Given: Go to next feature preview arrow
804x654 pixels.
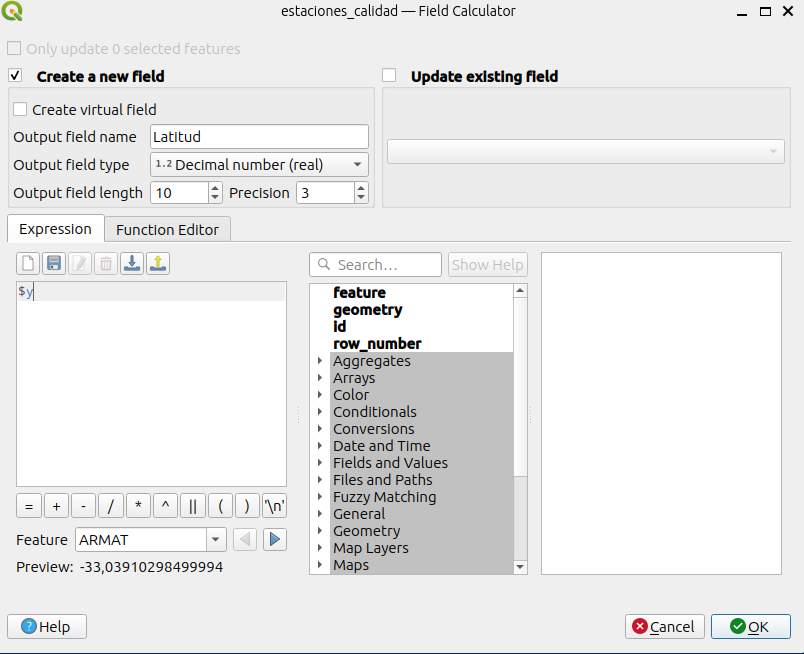Looking at the screenshot, I should (275, 540).
